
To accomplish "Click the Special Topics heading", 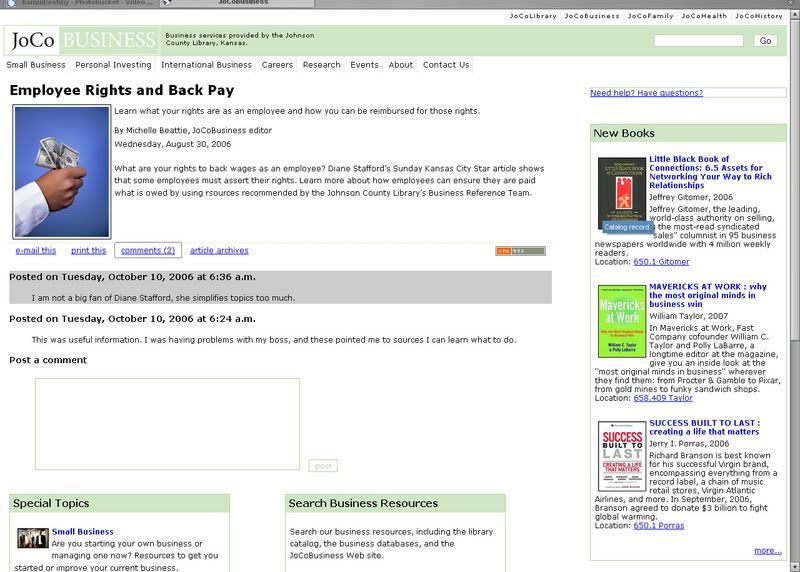I will (x=51, y=503).
